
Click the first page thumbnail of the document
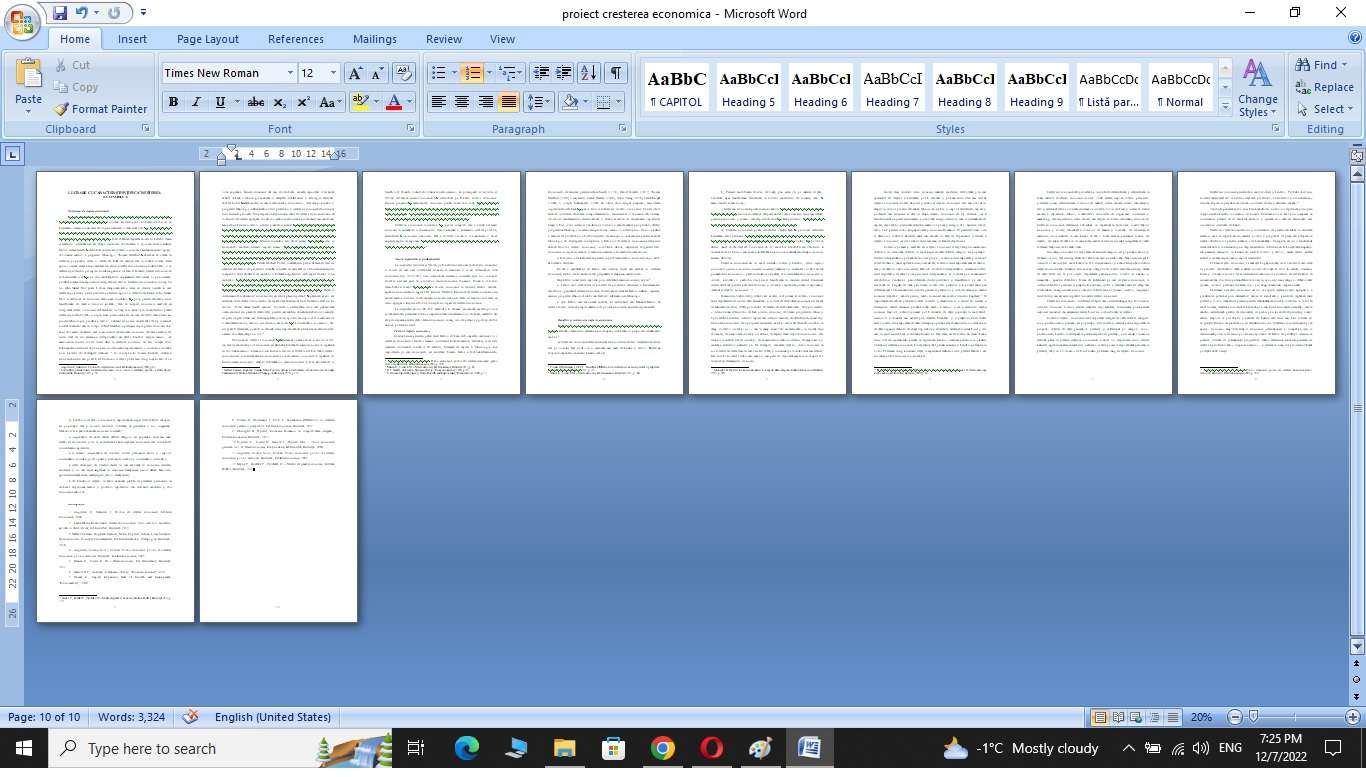click(115, 283)
